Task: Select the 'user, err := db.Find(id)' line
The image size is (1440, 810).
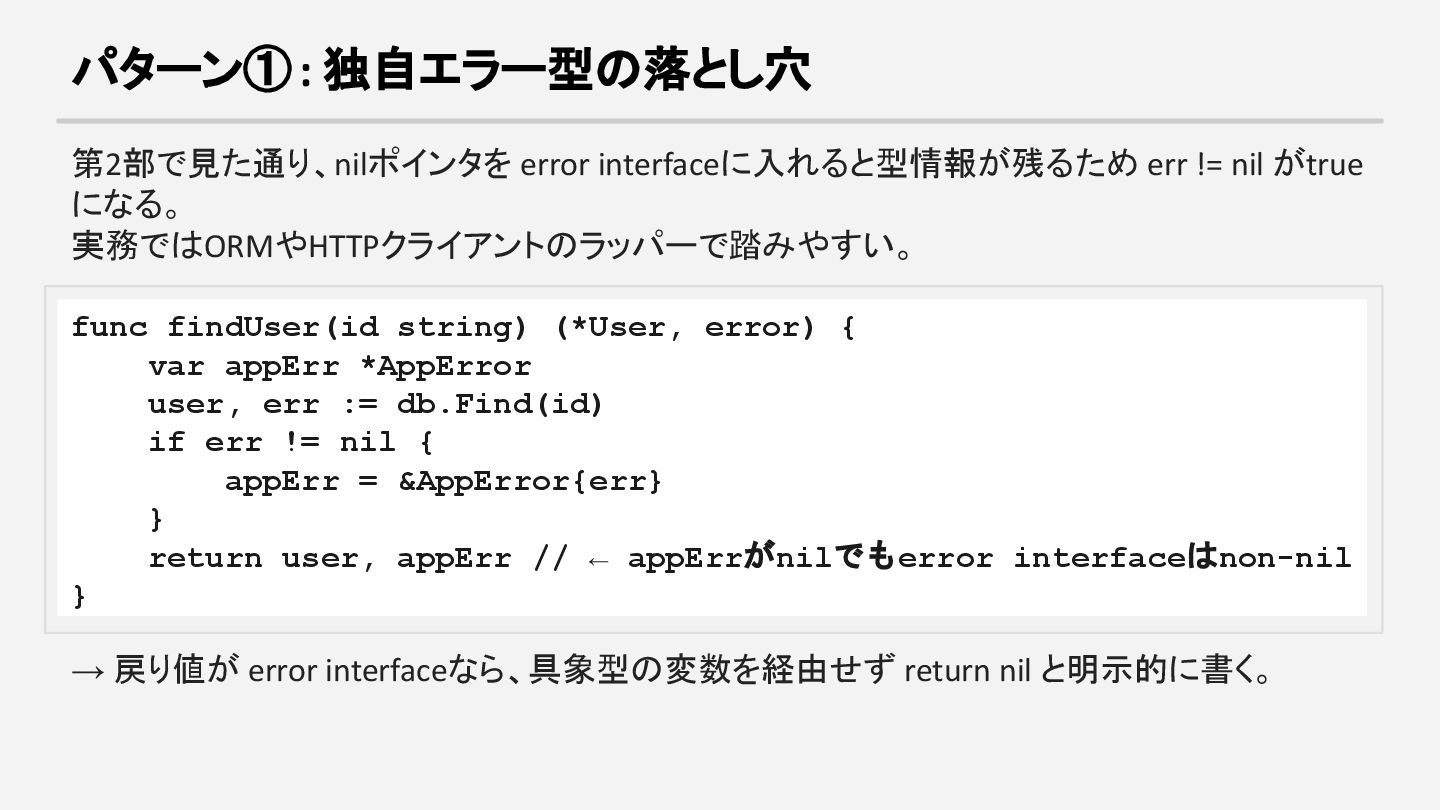Action: [x=376, y=404]
